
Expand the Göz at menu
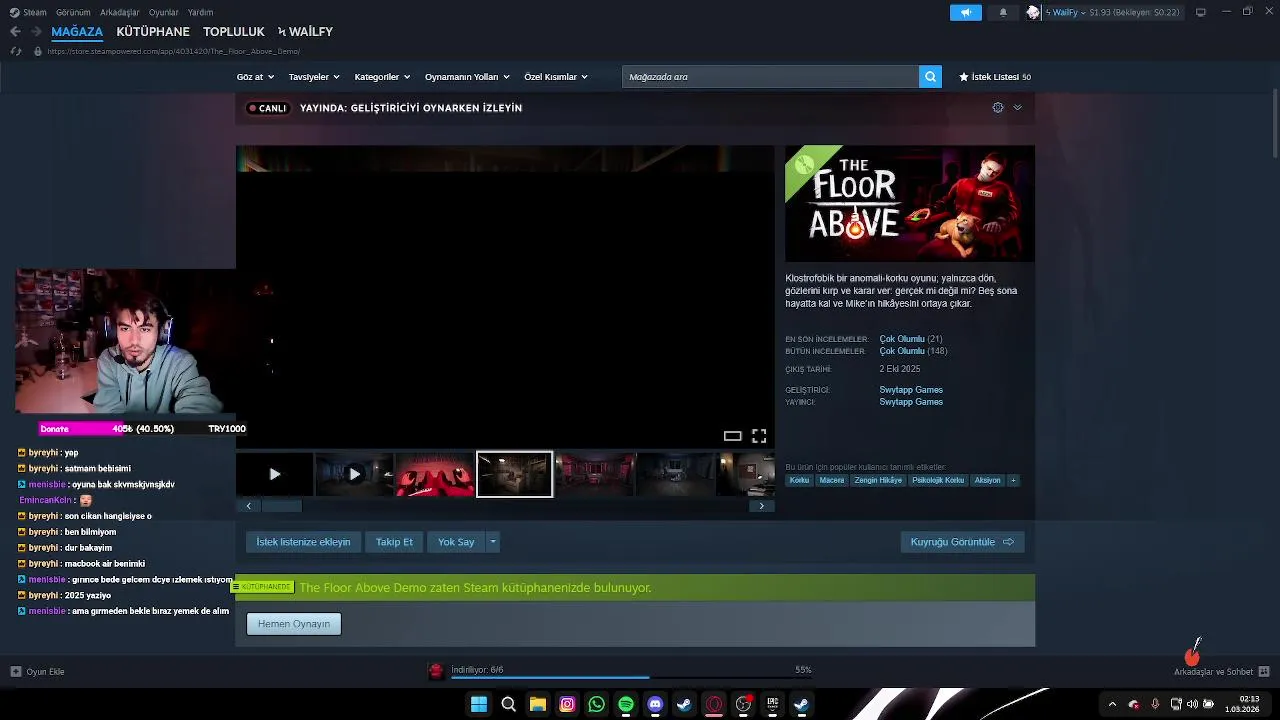pos(257,77)
